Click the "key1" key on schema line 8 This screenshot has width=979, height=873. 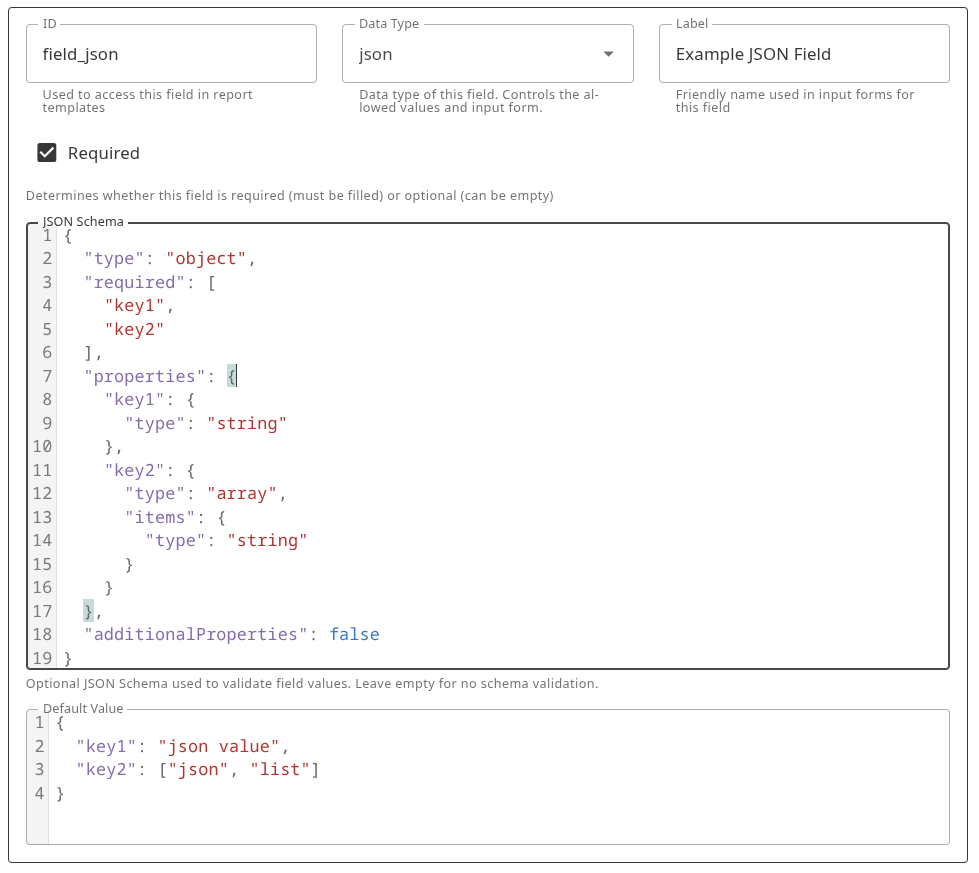(134, 400)
